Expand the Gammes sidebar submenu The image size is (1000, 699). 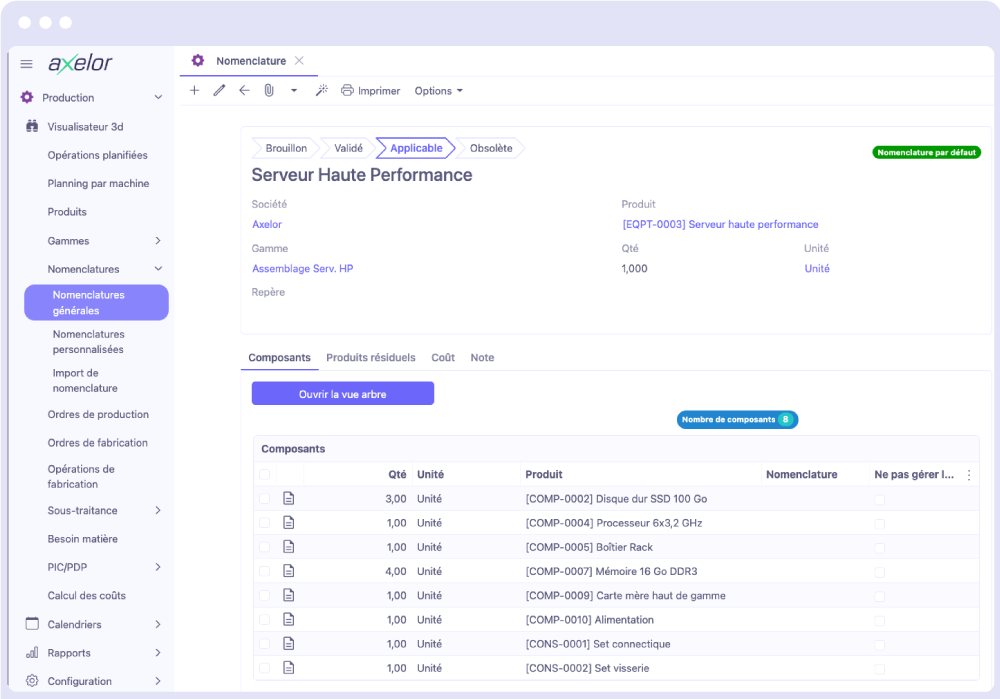click(x=158, y=241)
